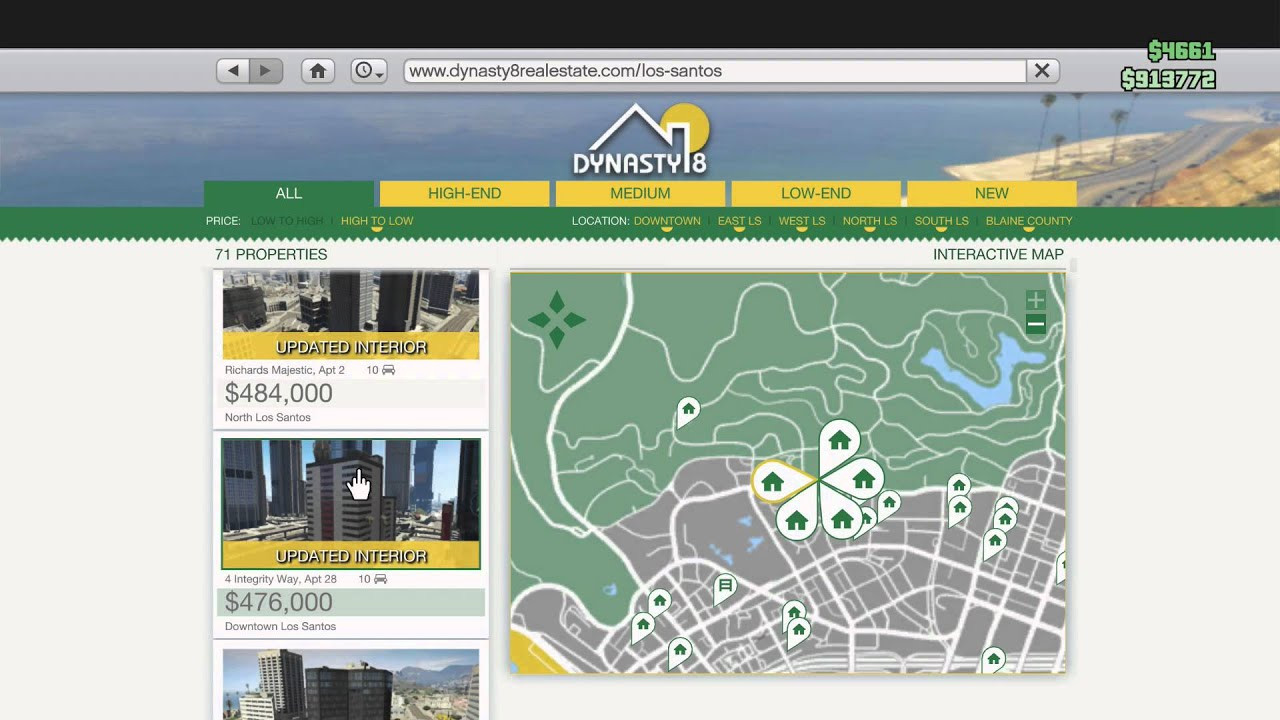The image size is (1280, 720).
Task: Filter location by NORTH LS
Action: pyautogui.click(x=870, y=221)
